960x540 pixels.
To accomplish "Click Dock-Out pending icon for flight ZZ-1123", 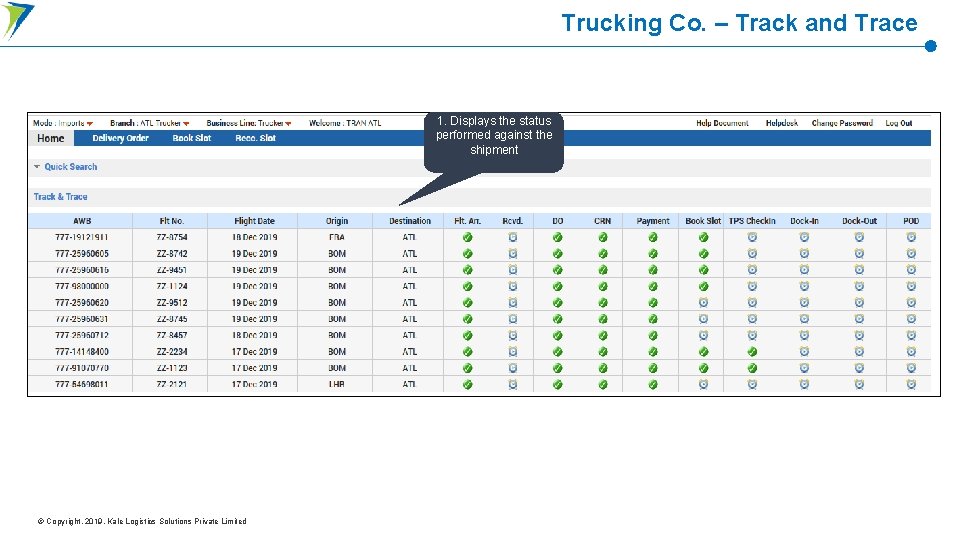I will pos(860,368).
